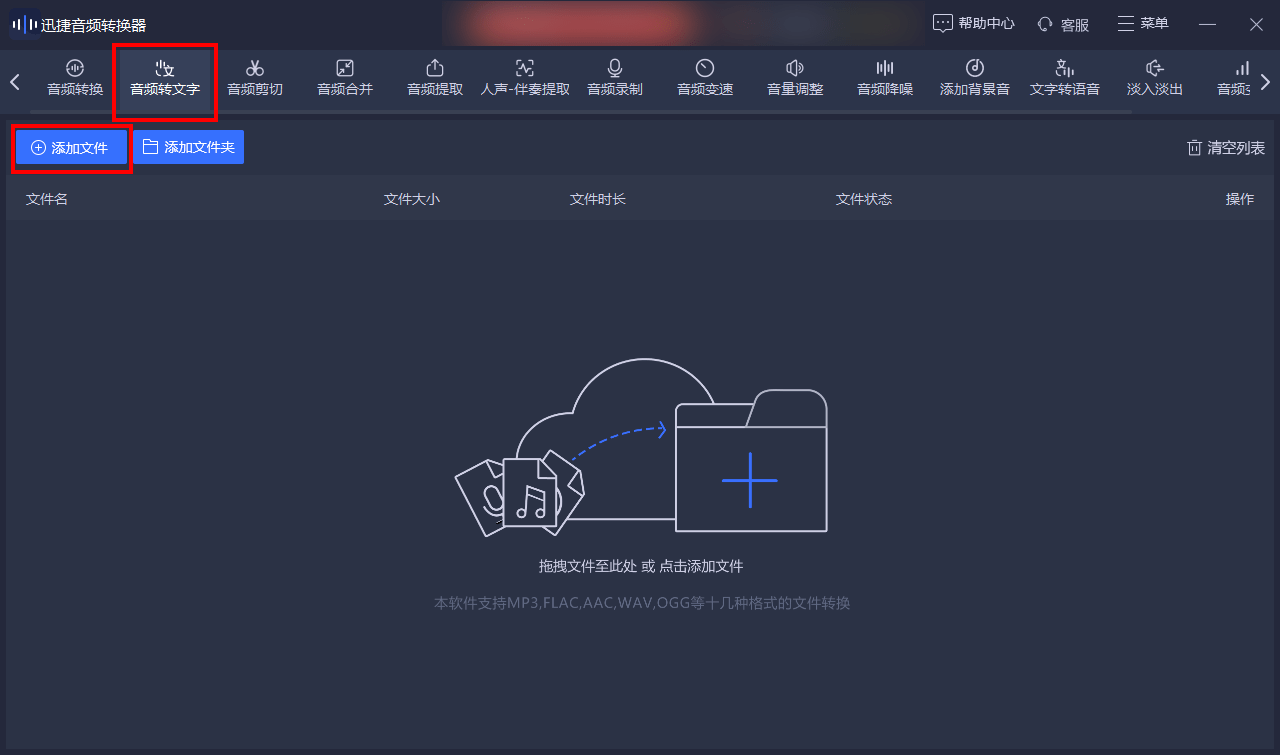Image resolution: width=1280 pixels, height=755 pixels.
Task: Click the supported formats MP3,FLAC,AAC hint text
Action: 641,603
